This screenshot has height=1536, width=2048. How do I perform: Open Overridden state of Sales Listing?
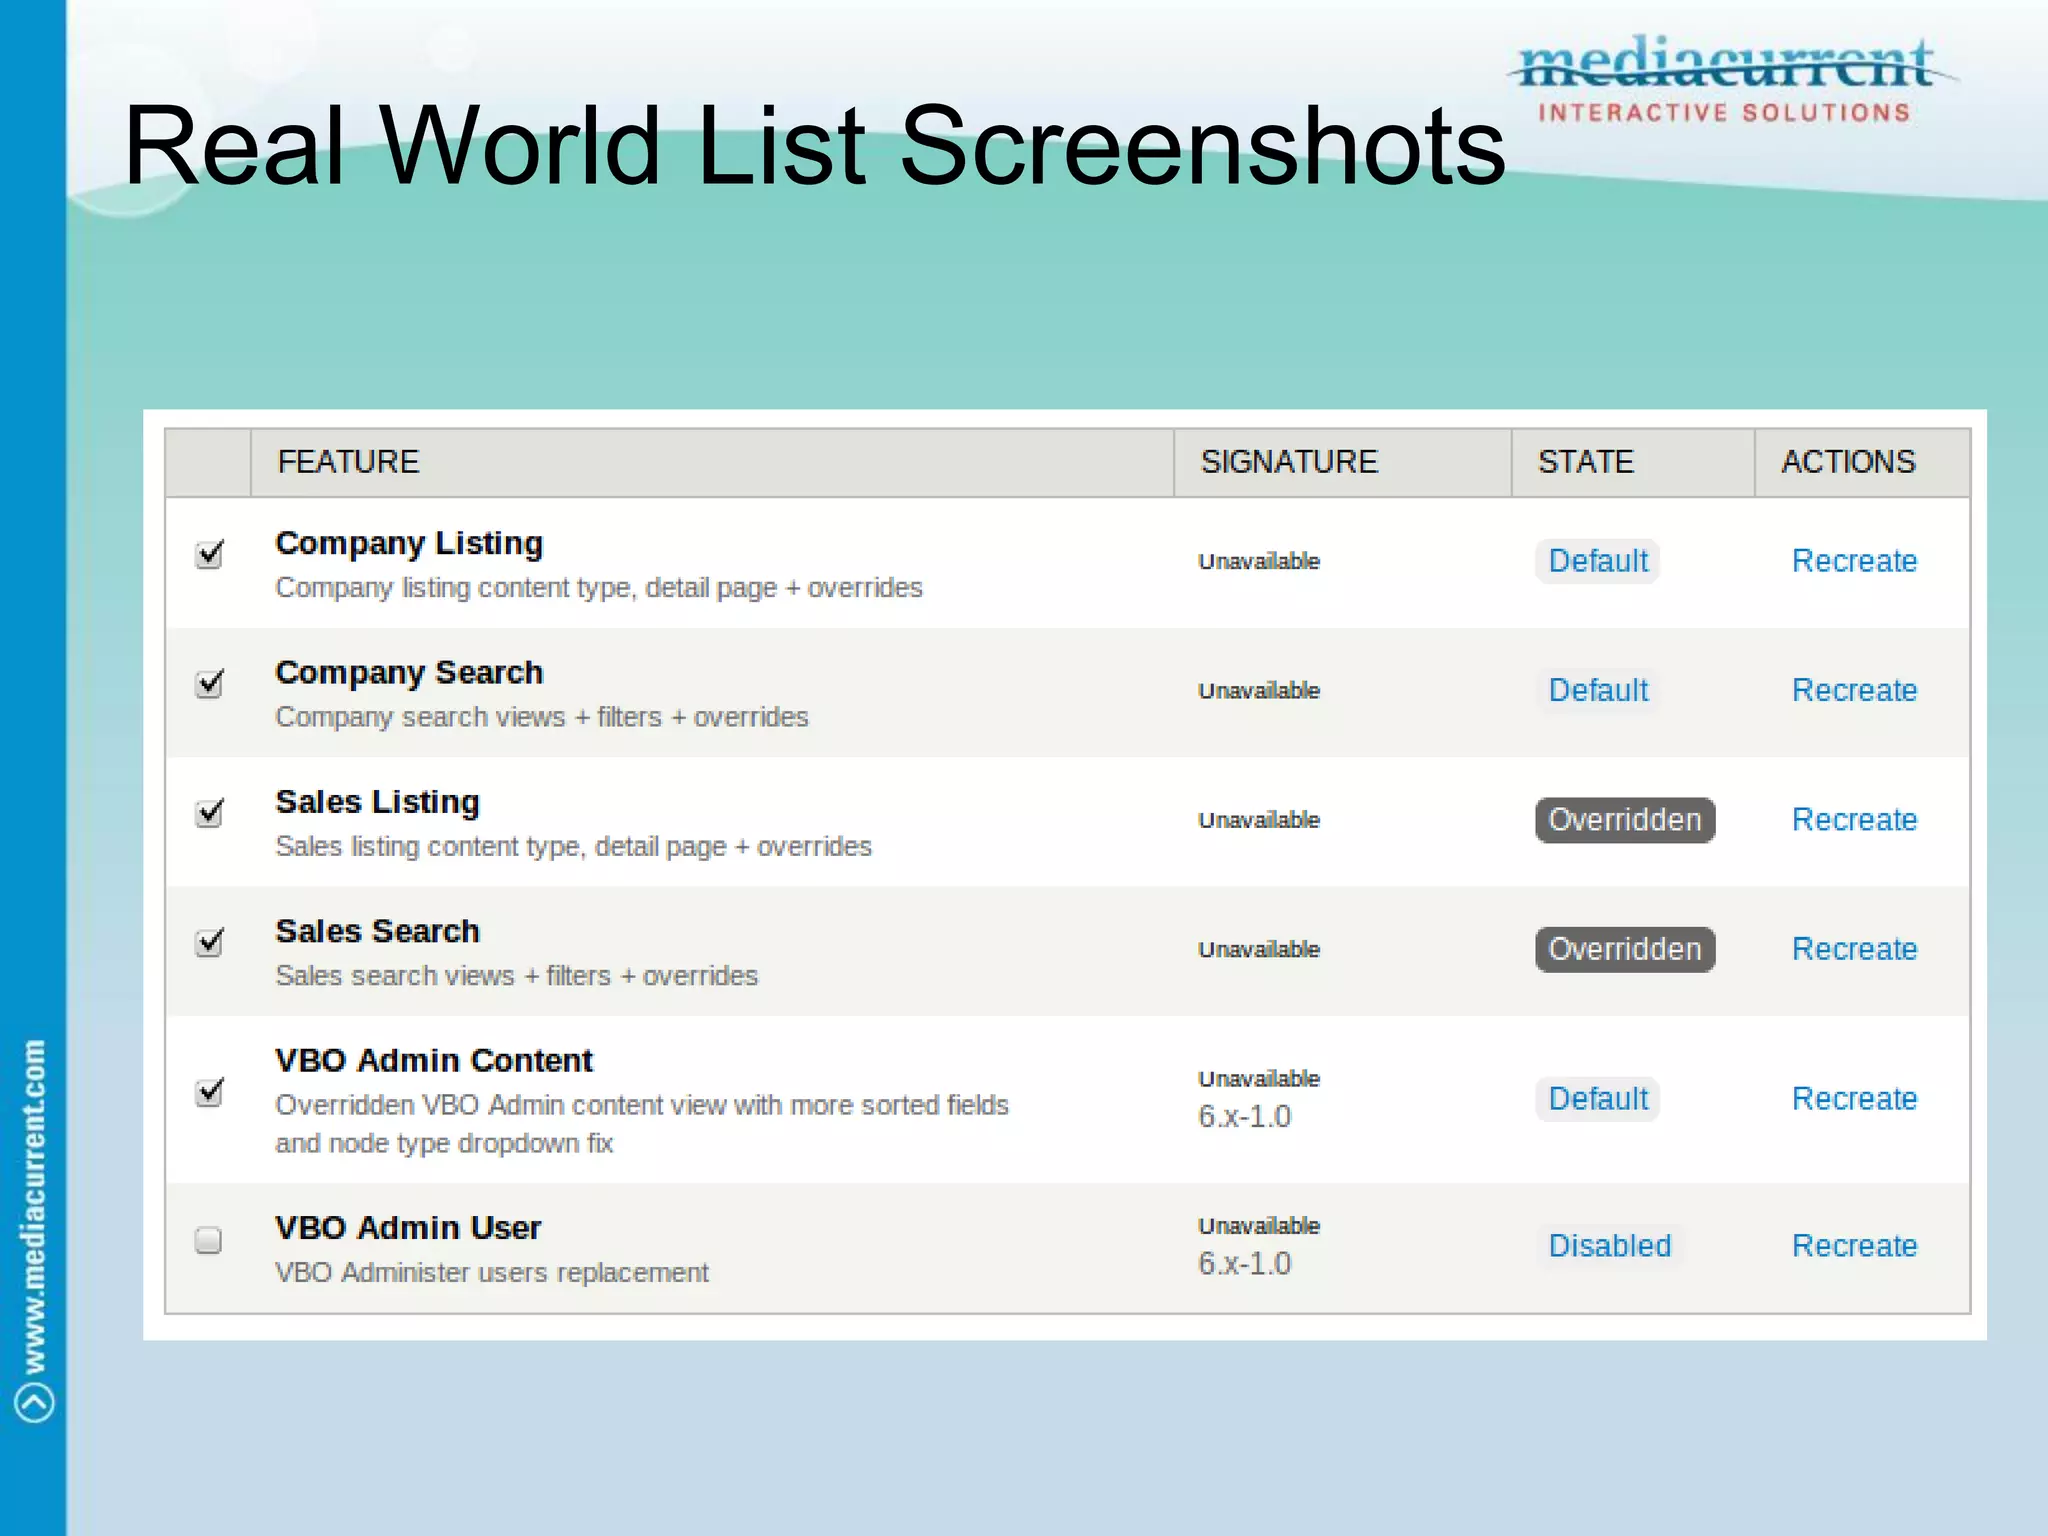(x=1625, y=820)
